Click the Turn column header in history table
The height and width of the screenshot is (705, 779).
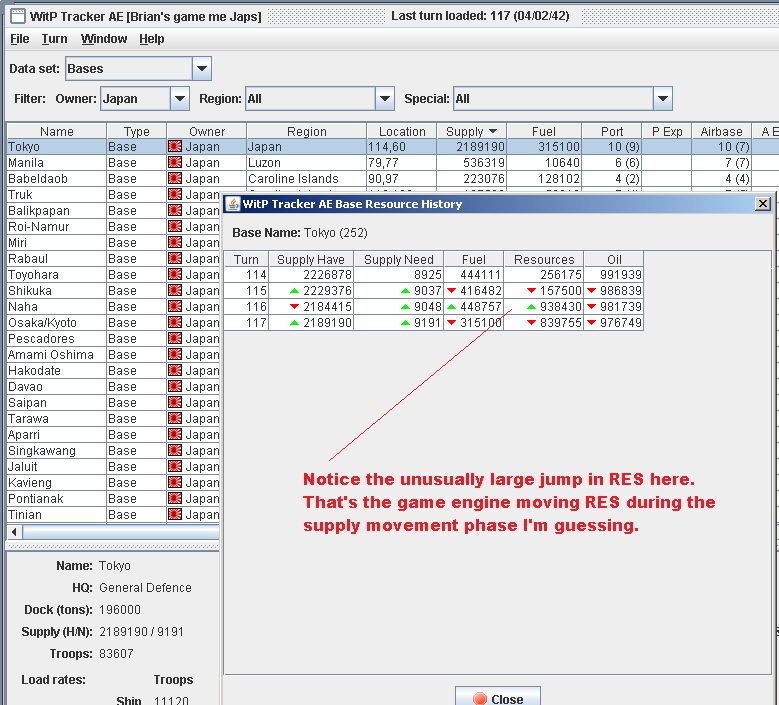coord(246,259)
